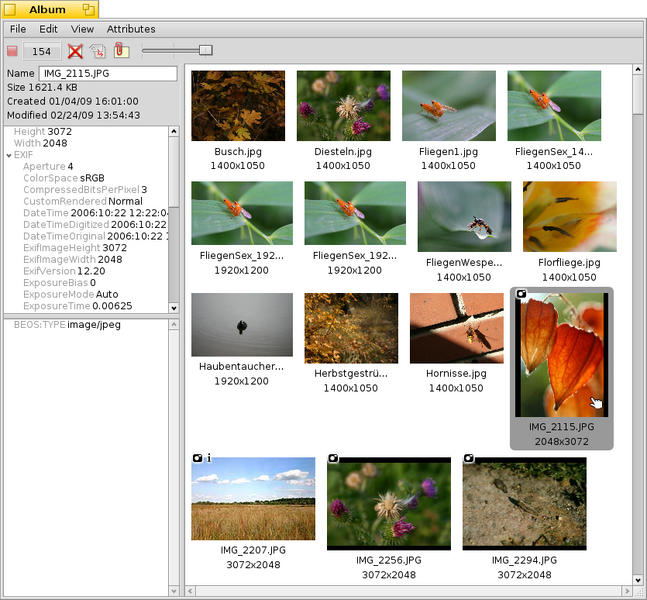Select the Florfliege.jpg thumbnail

click(570, 217)
